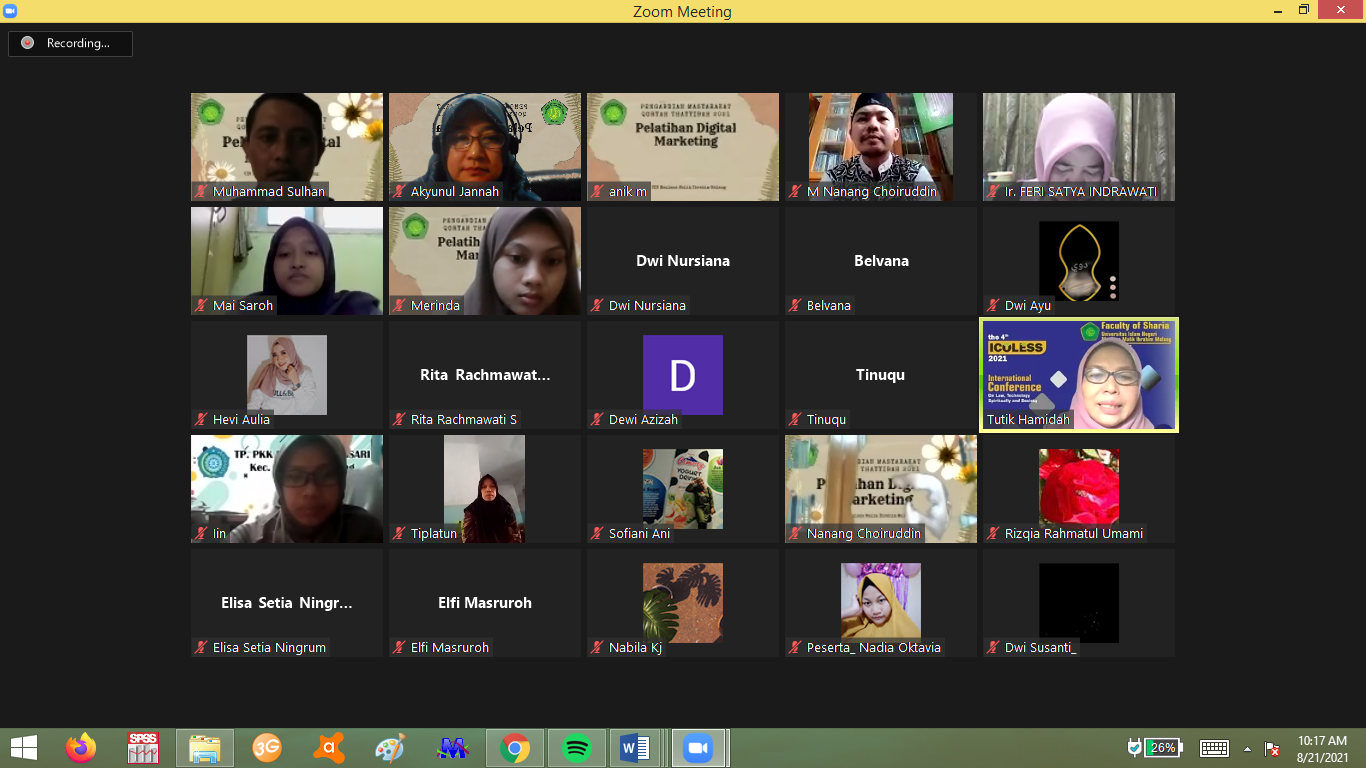This screenshot has height=768, width=1366.
Task: Open Google Chrome from the taskbar
Action: [515, 747]
